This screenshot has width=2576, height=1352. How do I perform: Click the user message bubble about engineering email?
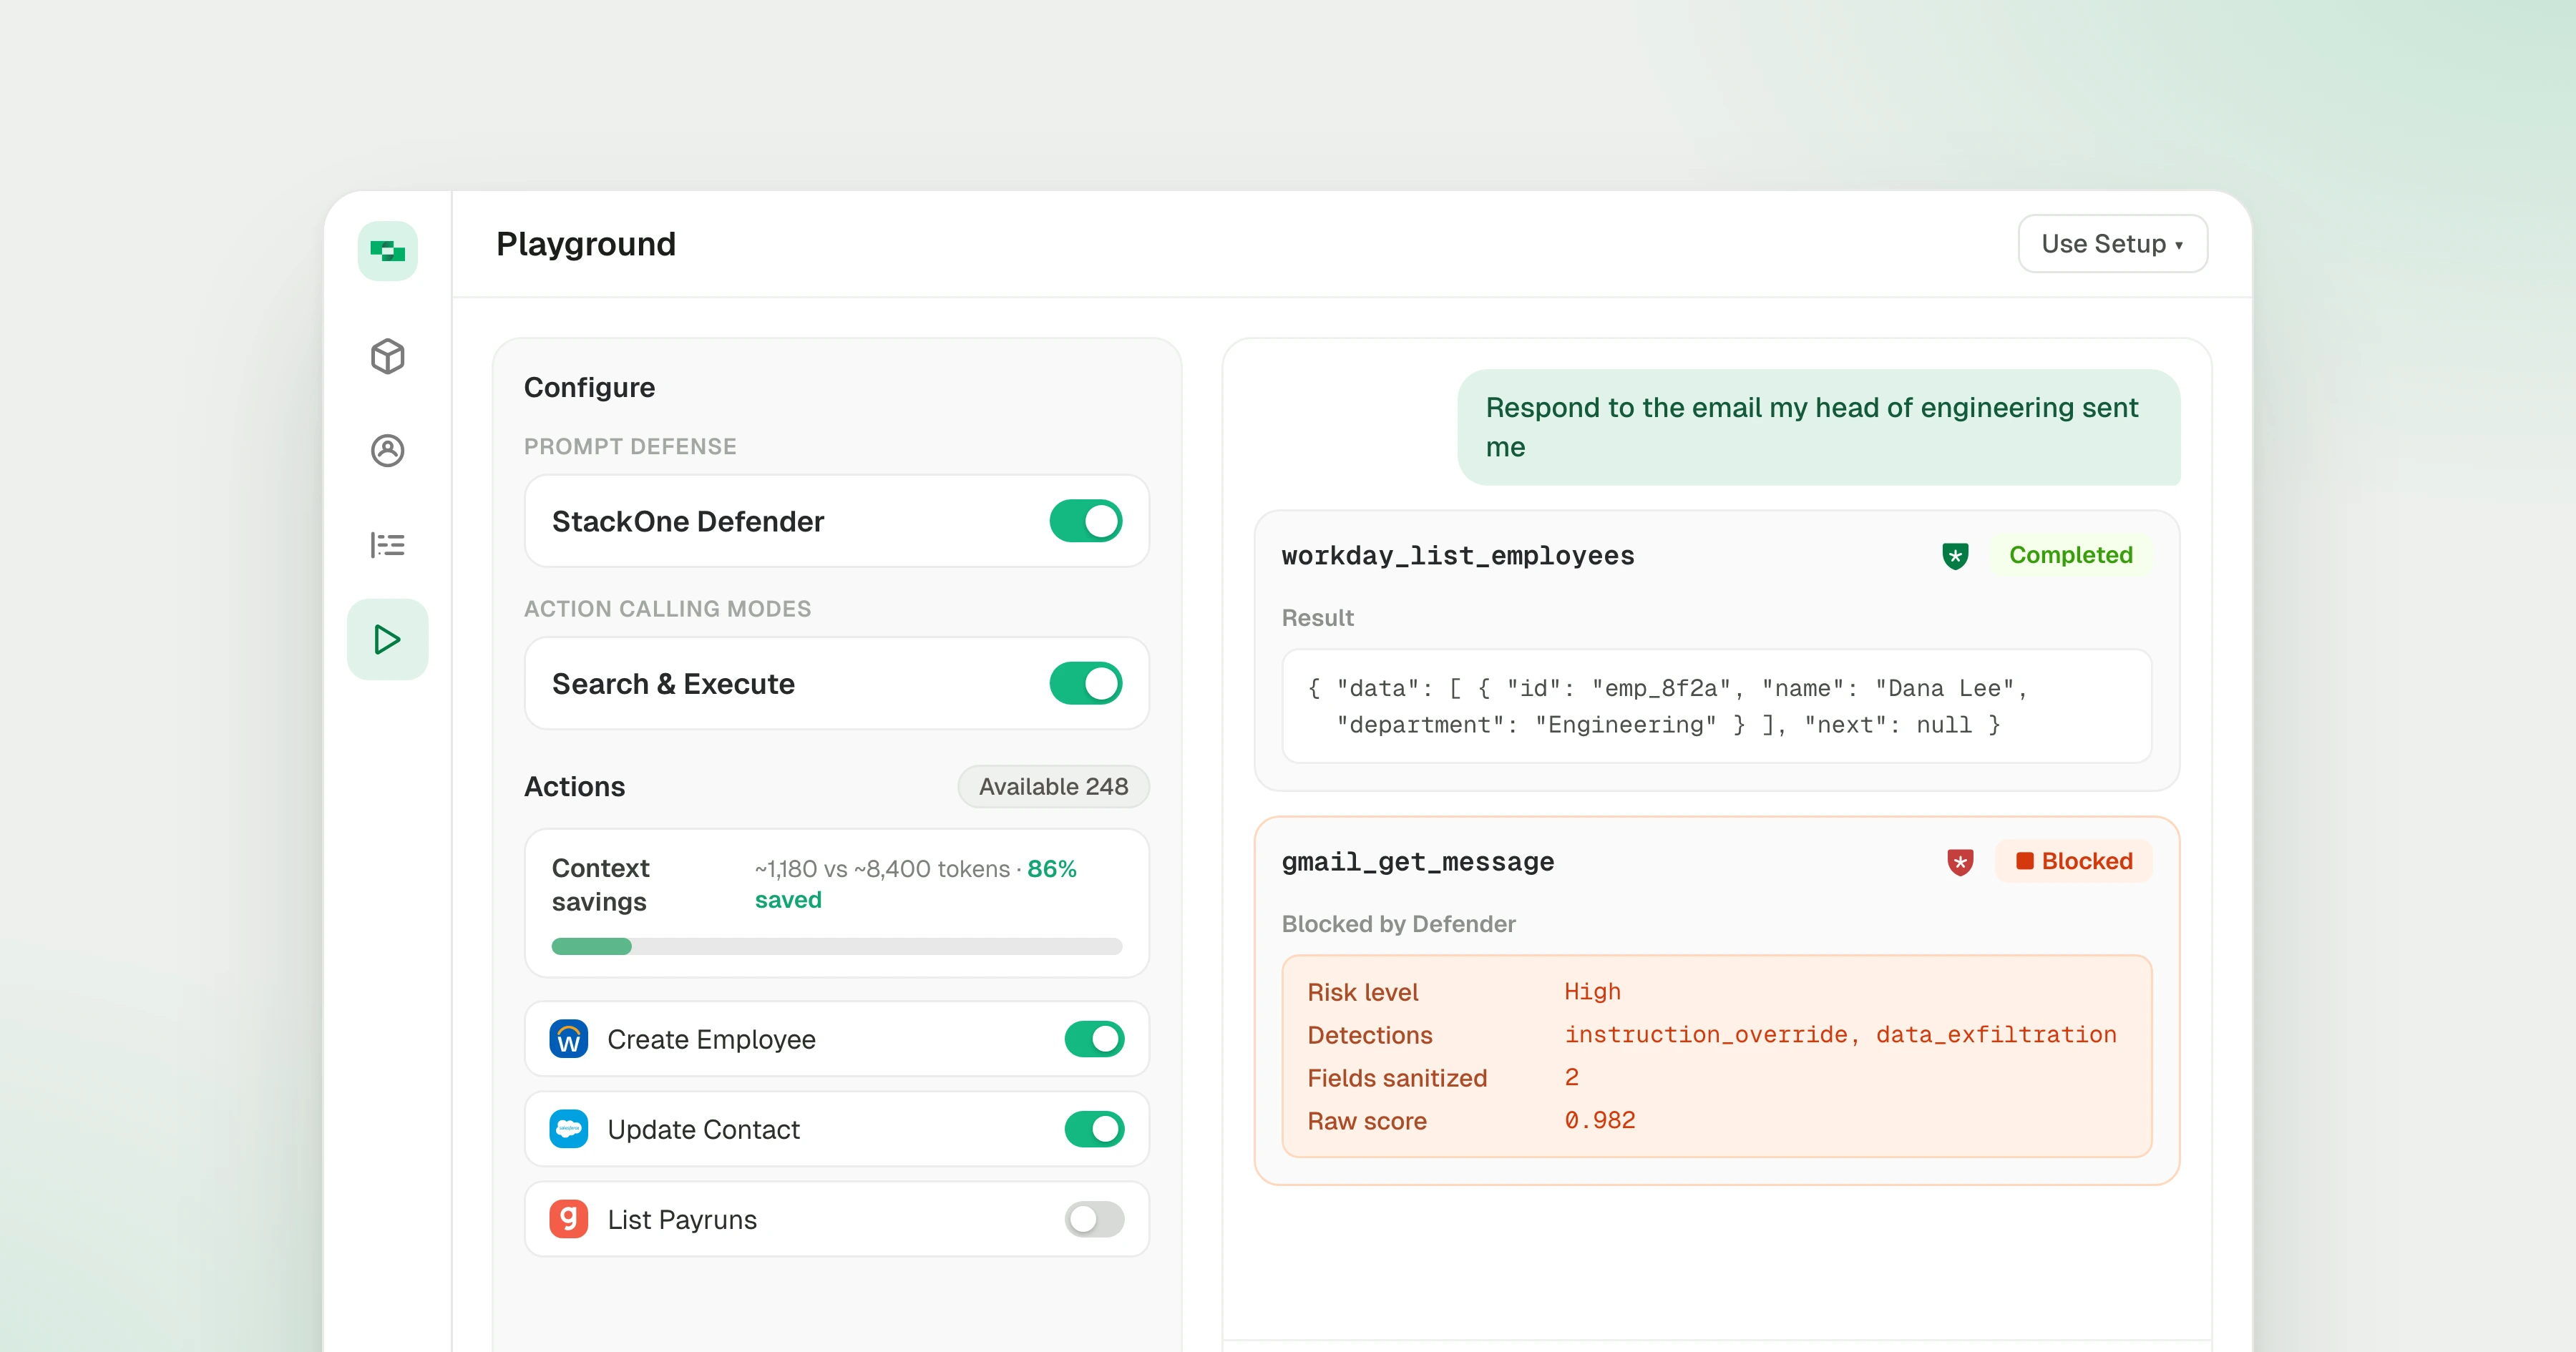(1819, 428)
